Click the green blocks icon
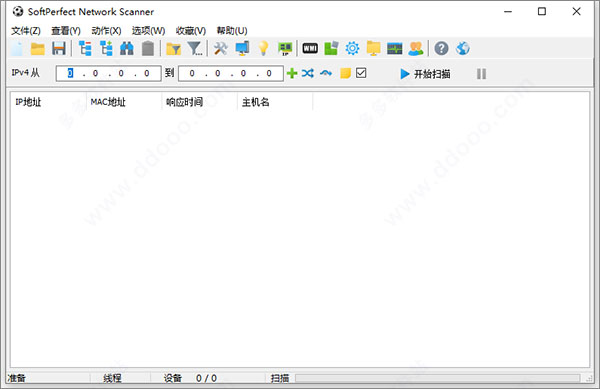The height and width of the screenshot is (389, 600). click(x=331, y=49)
